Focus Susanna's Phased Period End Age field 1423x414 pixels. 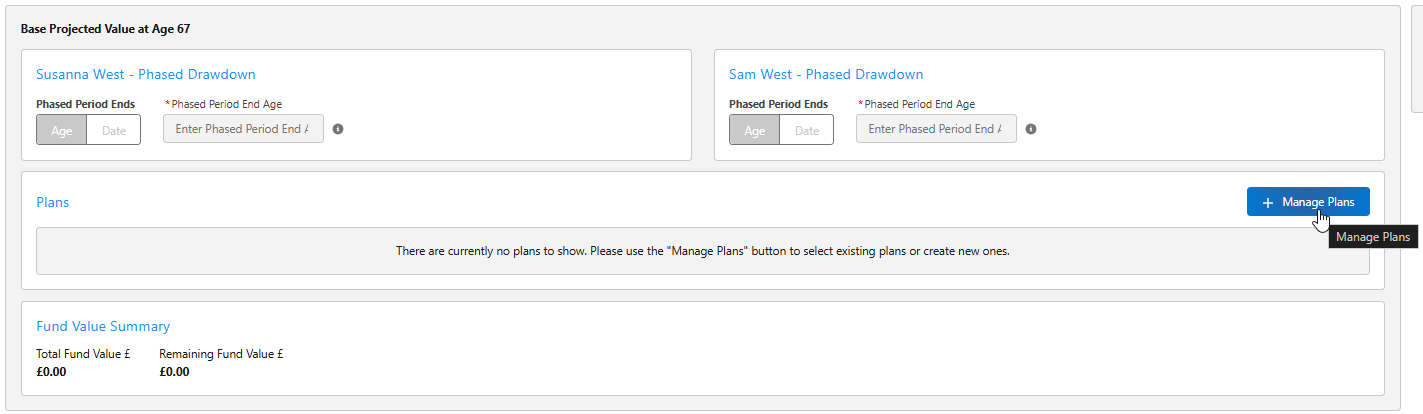point(243,129)
